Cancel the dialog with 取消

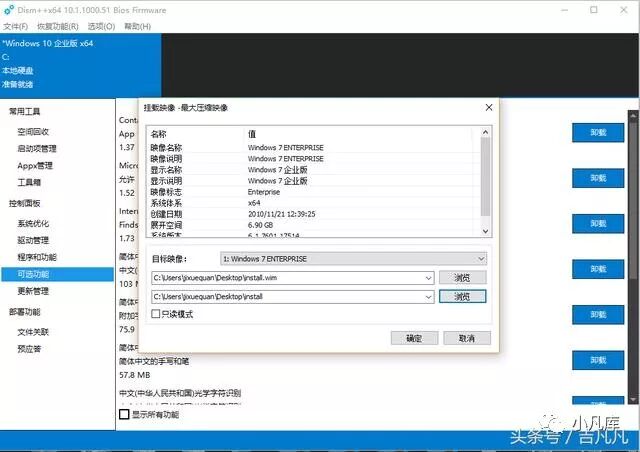click(467, 338)
